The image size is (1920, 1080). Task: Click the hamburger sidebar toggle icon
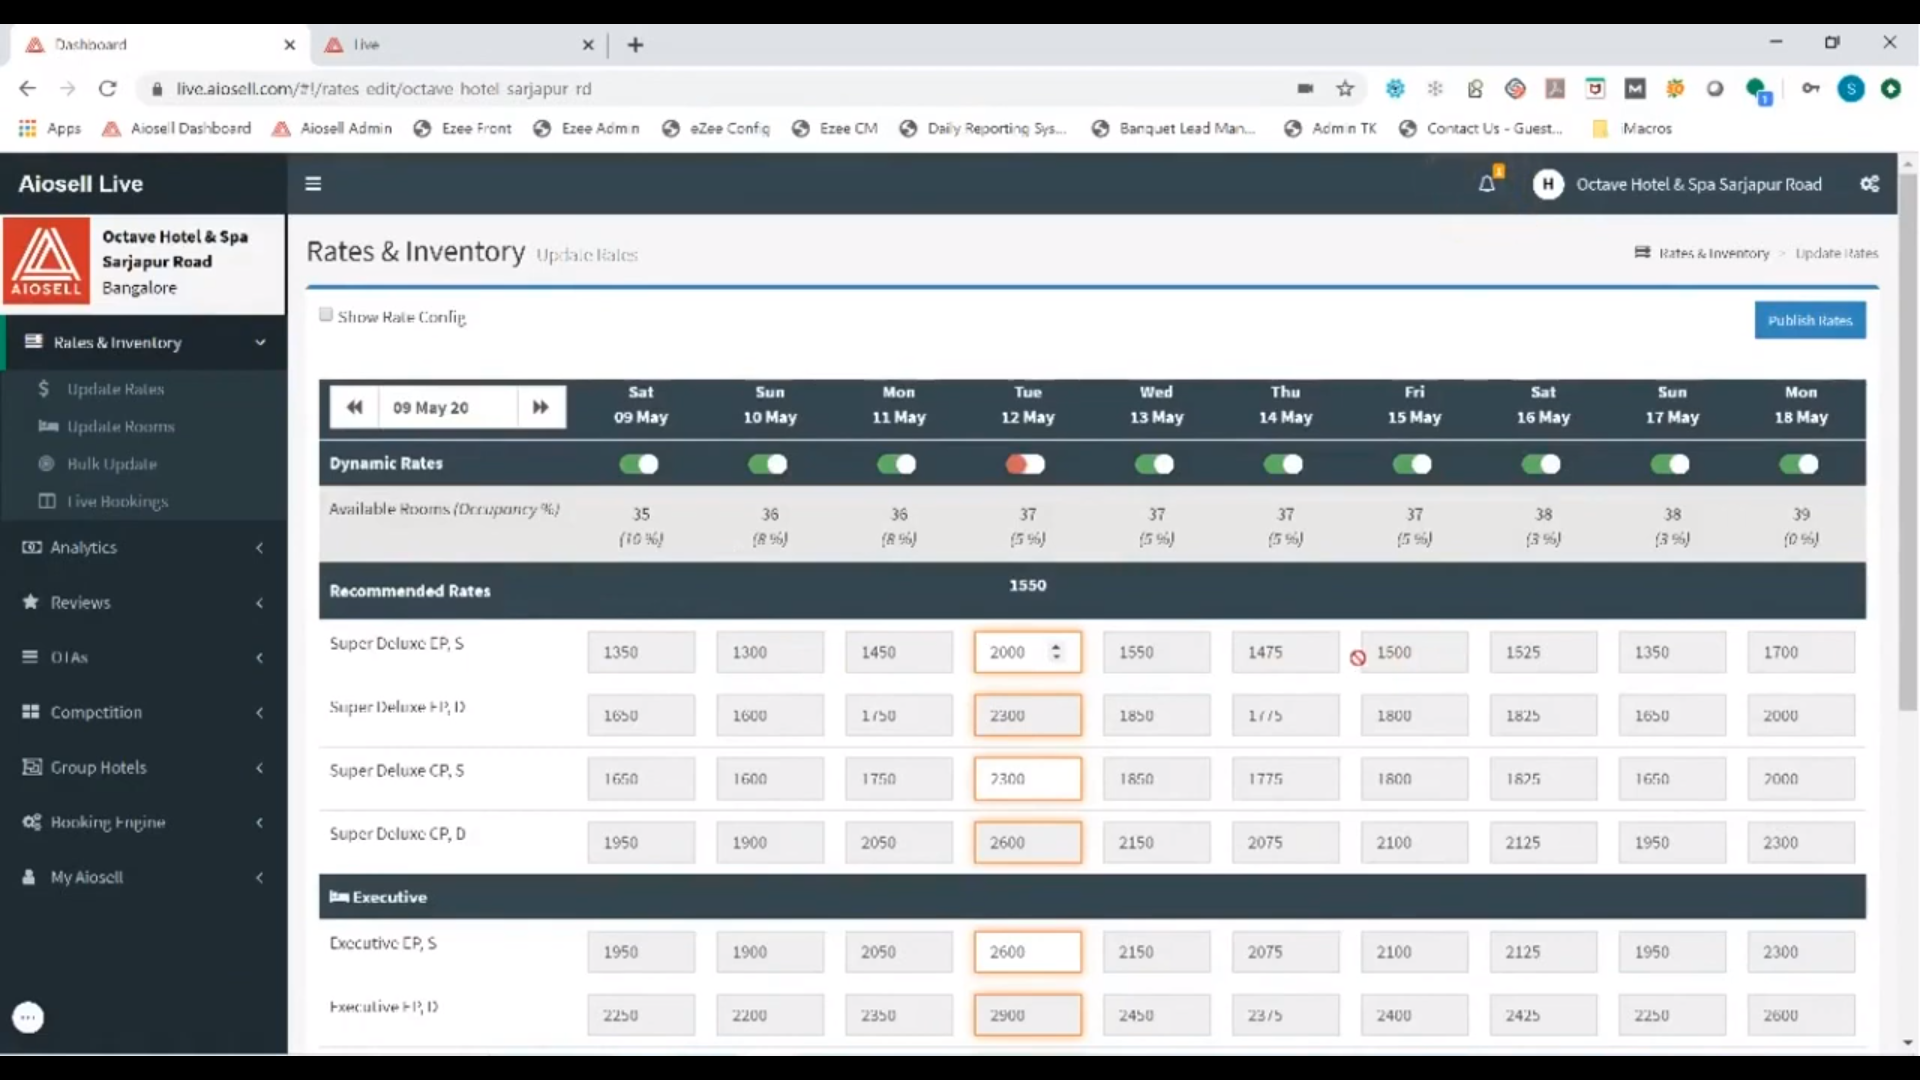[x=313, y=183]
